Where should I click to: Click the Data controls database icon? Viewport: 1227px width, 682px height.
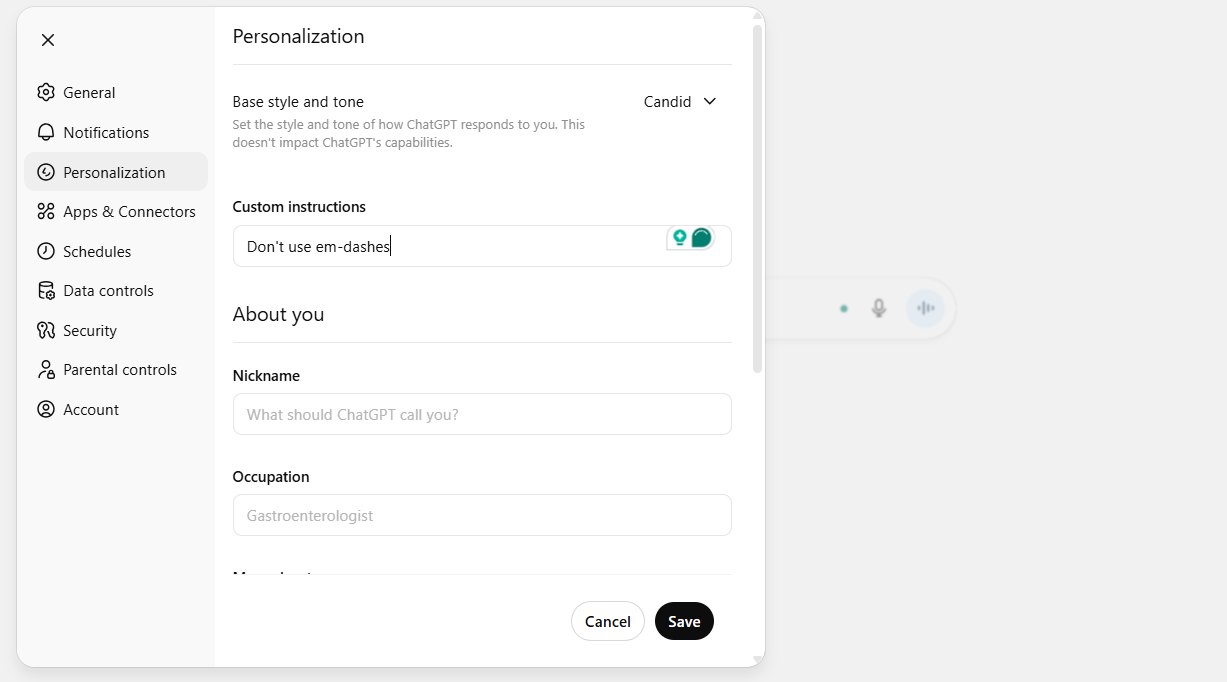click(x=46, y=291)
